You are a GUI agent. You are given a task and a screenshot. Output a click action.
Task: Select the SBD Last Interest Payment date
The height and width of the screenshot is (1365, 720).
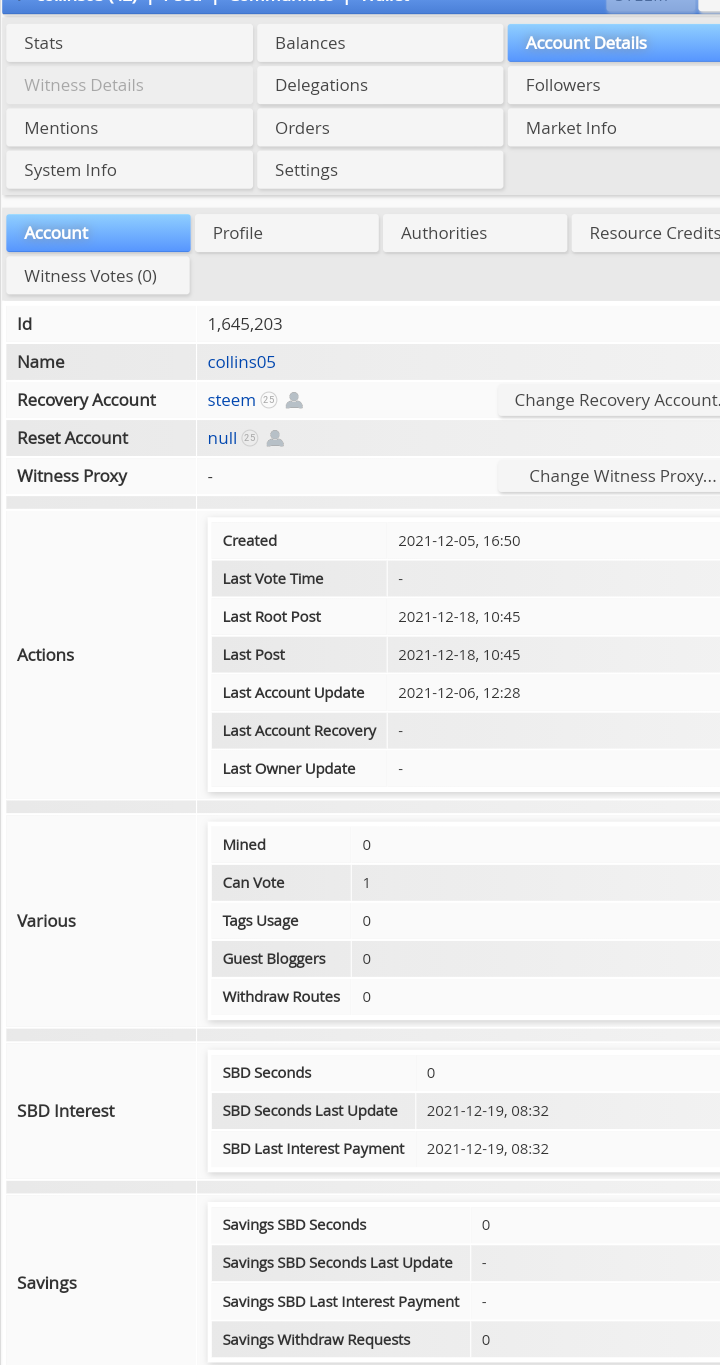click(x=488, y=1149)
